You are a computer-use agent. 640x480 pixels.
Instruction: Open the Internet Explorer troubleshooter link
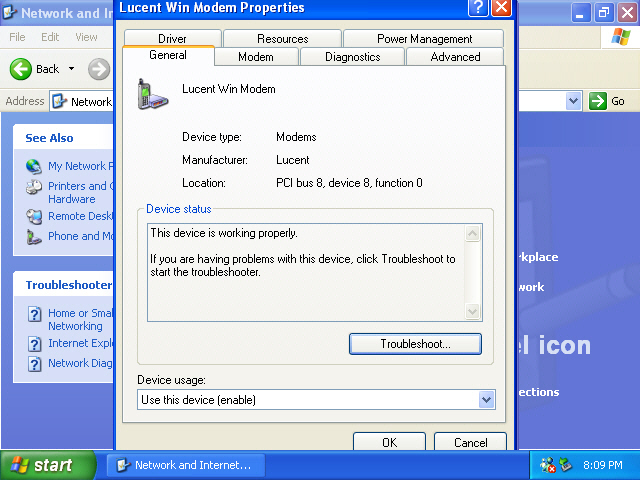click(80, 343)
